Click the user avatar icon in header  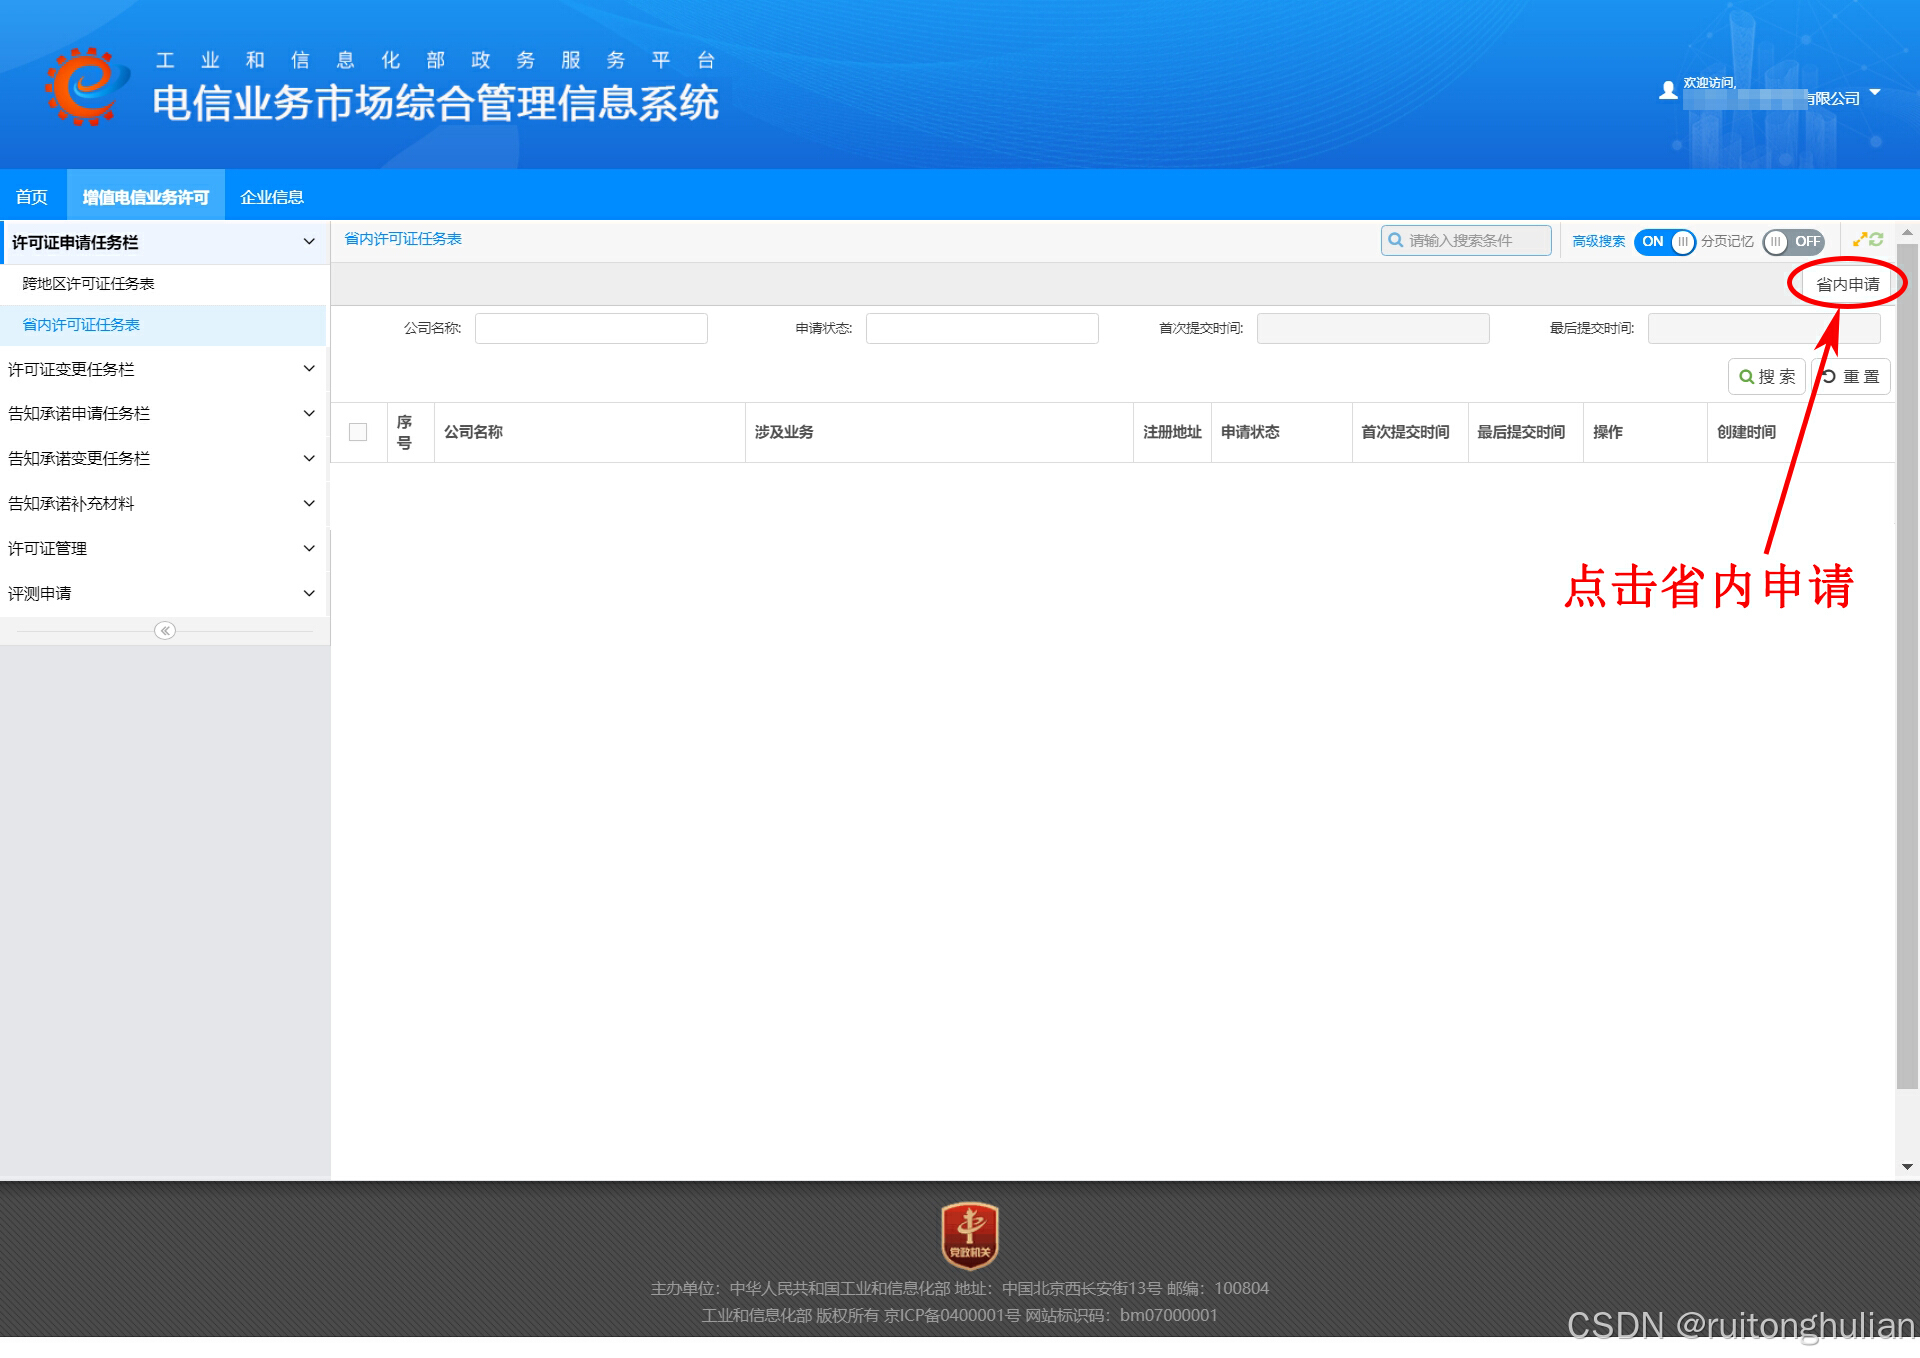pos(1668,91)
